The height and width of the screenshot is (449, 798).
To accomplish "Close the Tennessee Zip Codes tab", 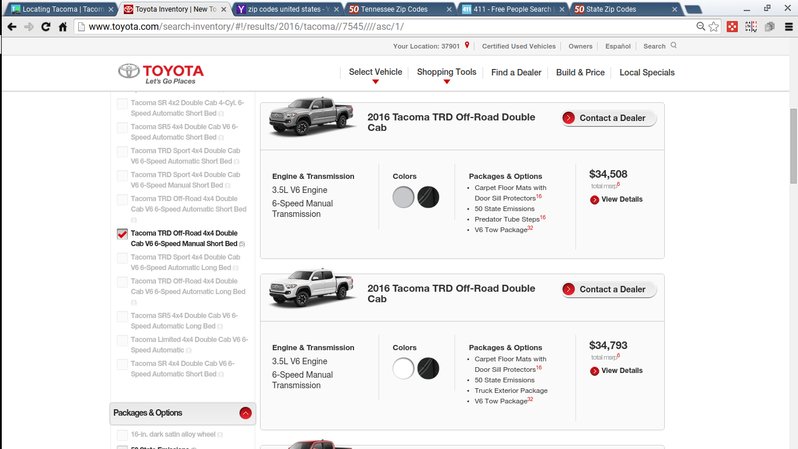I will click(x=449, y=9).
